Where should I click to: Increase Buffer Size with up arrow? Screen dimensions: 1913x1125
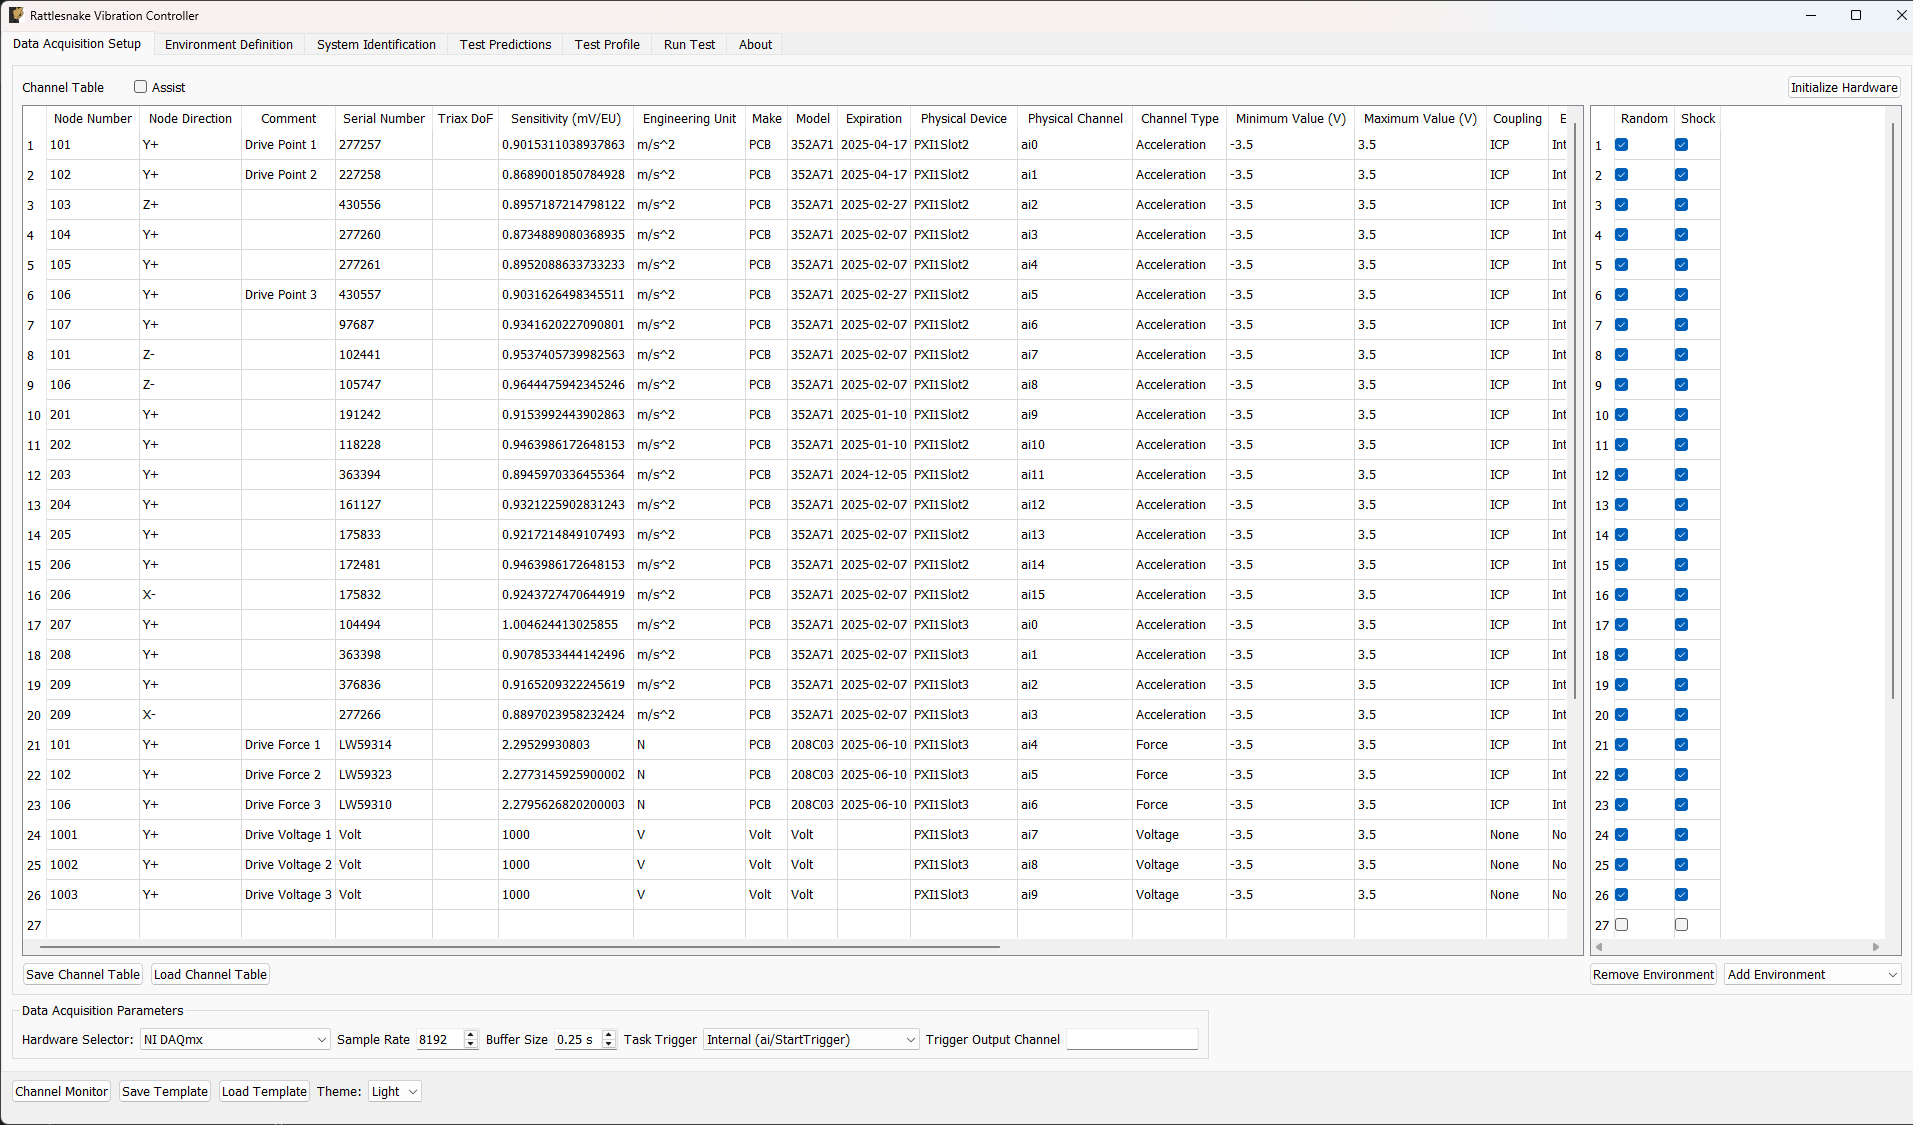click(x=609, y=1035)
